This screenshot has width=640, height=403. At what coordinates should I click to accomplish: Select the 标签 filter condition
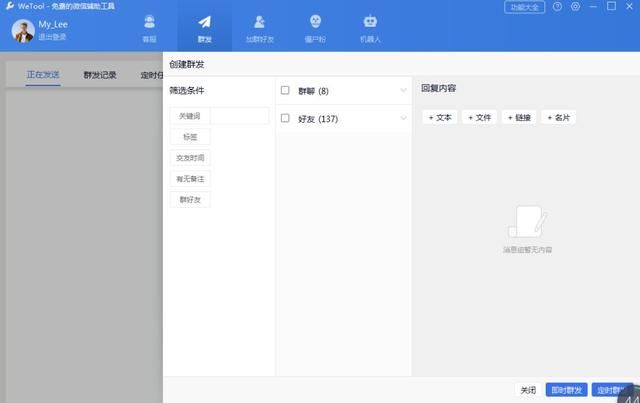click(x=190, y=137)
